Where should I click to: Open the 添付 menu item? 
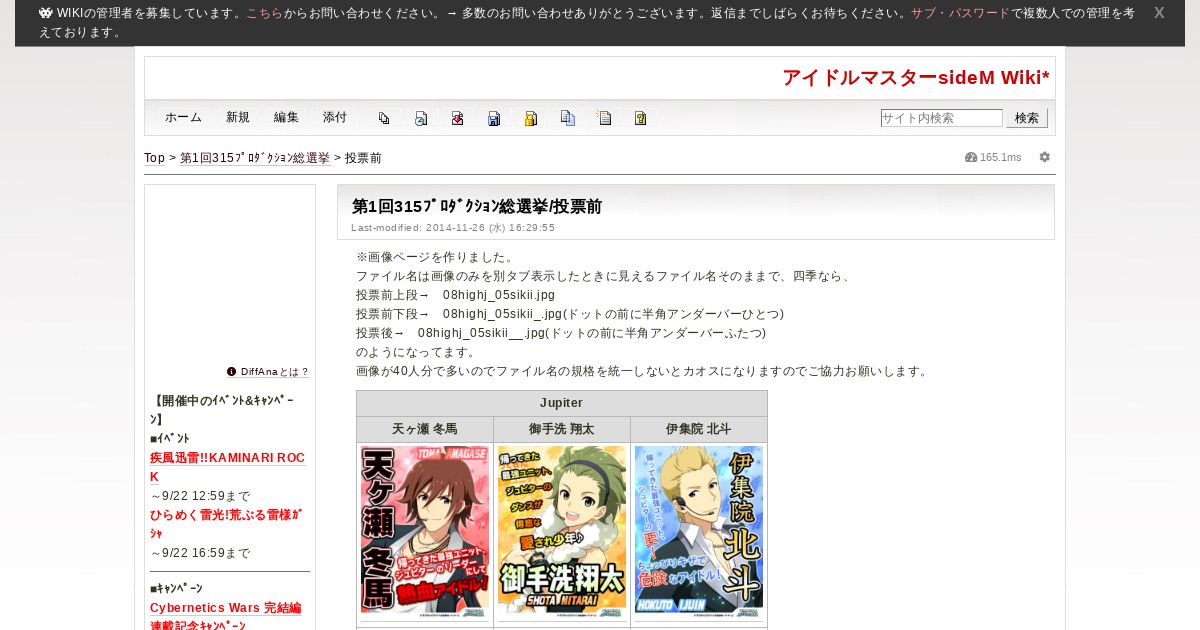coord(335,117)
